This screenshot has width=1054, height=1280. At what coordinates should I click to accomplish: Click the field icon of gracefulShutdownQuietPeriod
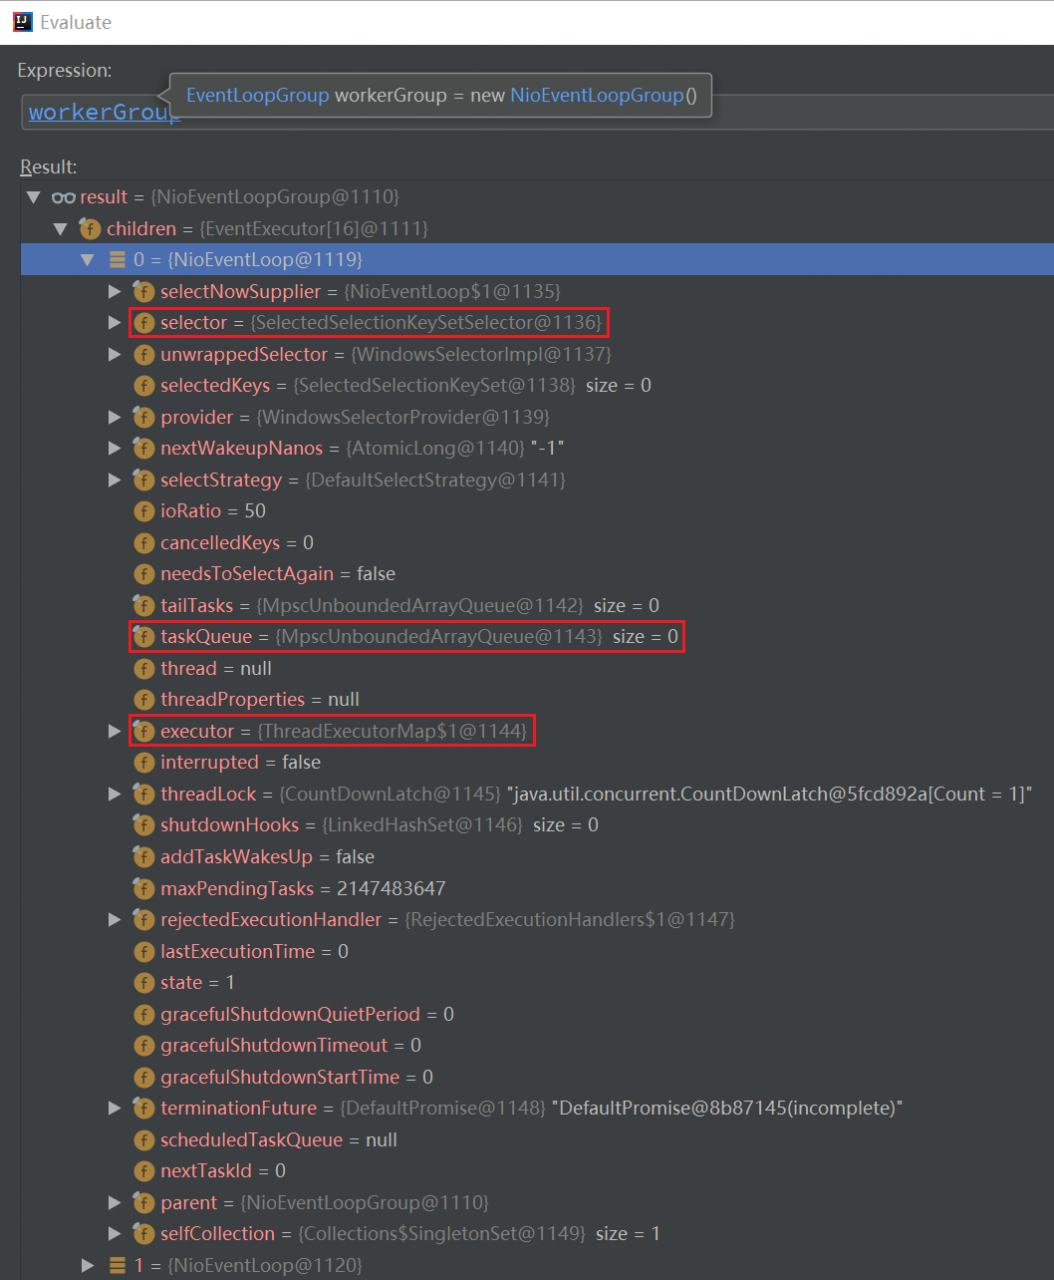pos(144,1015)
